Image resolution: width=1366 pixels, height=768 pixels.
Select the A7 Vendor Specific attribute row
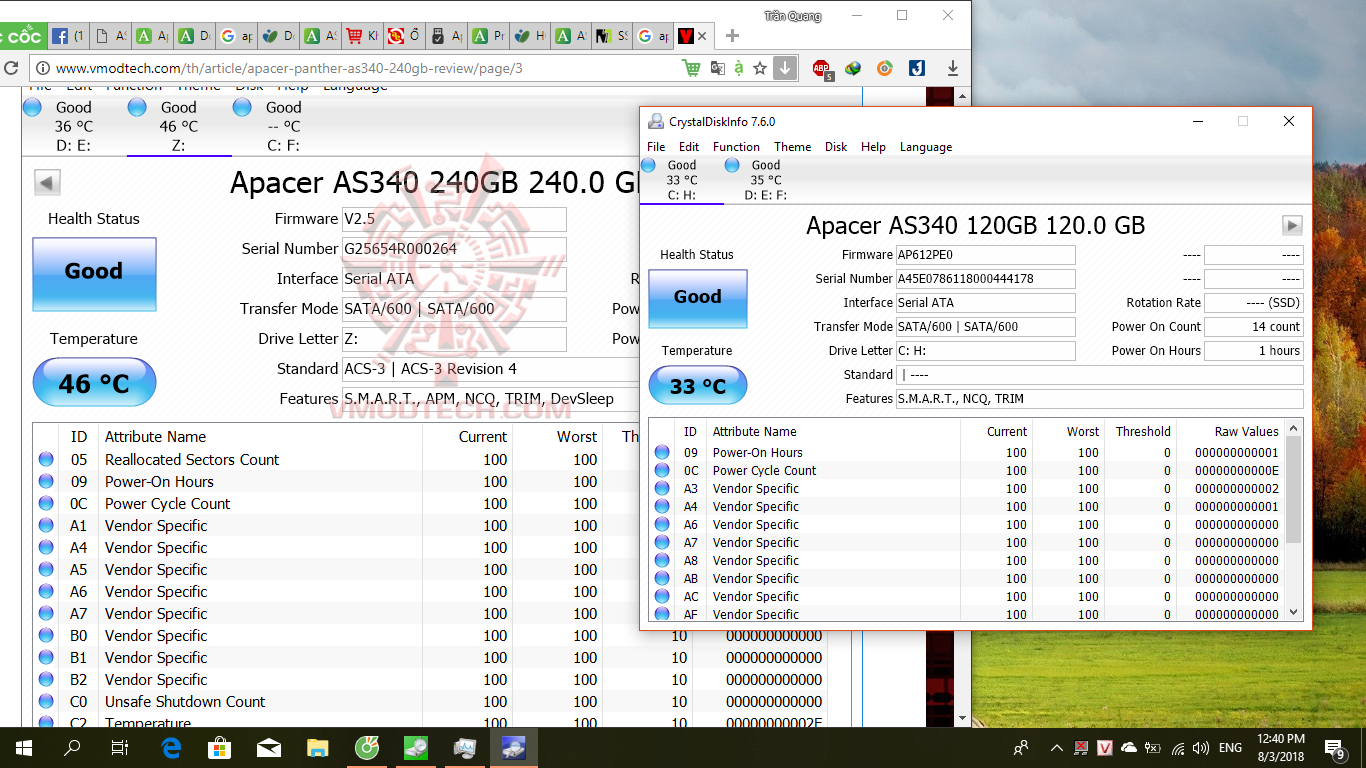(966, 543)
